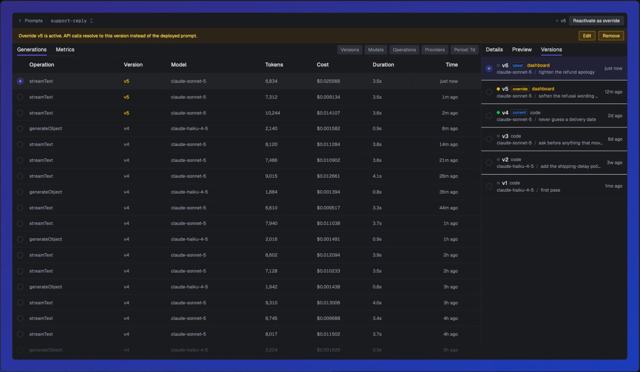The height and width of the screenshot is (372, 640).
Task: Click the 7,940 tokens cell
Action: [x=271, y=224]
